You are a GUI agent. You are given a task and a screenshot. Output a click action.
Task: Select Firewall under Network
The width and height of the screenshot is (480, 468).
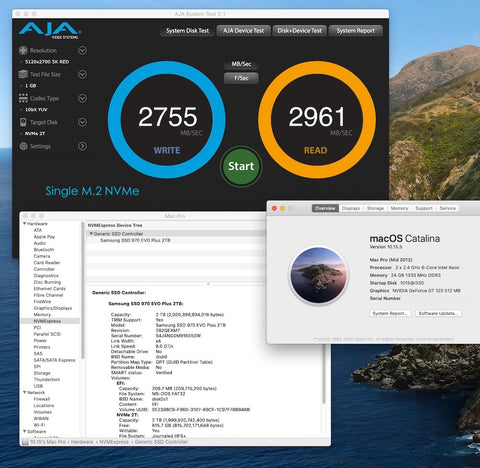click(x=42, y=399)
